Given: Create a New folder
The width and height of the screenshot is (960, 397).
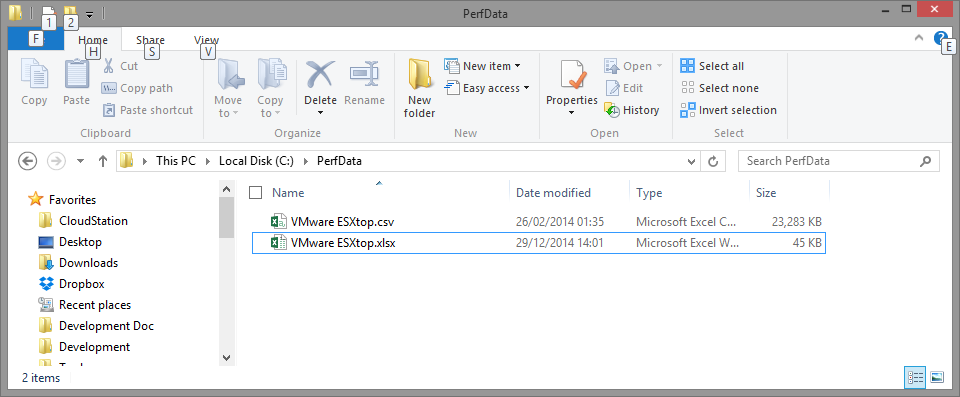Looking at the screenshot, I should [x=420, y=88].
